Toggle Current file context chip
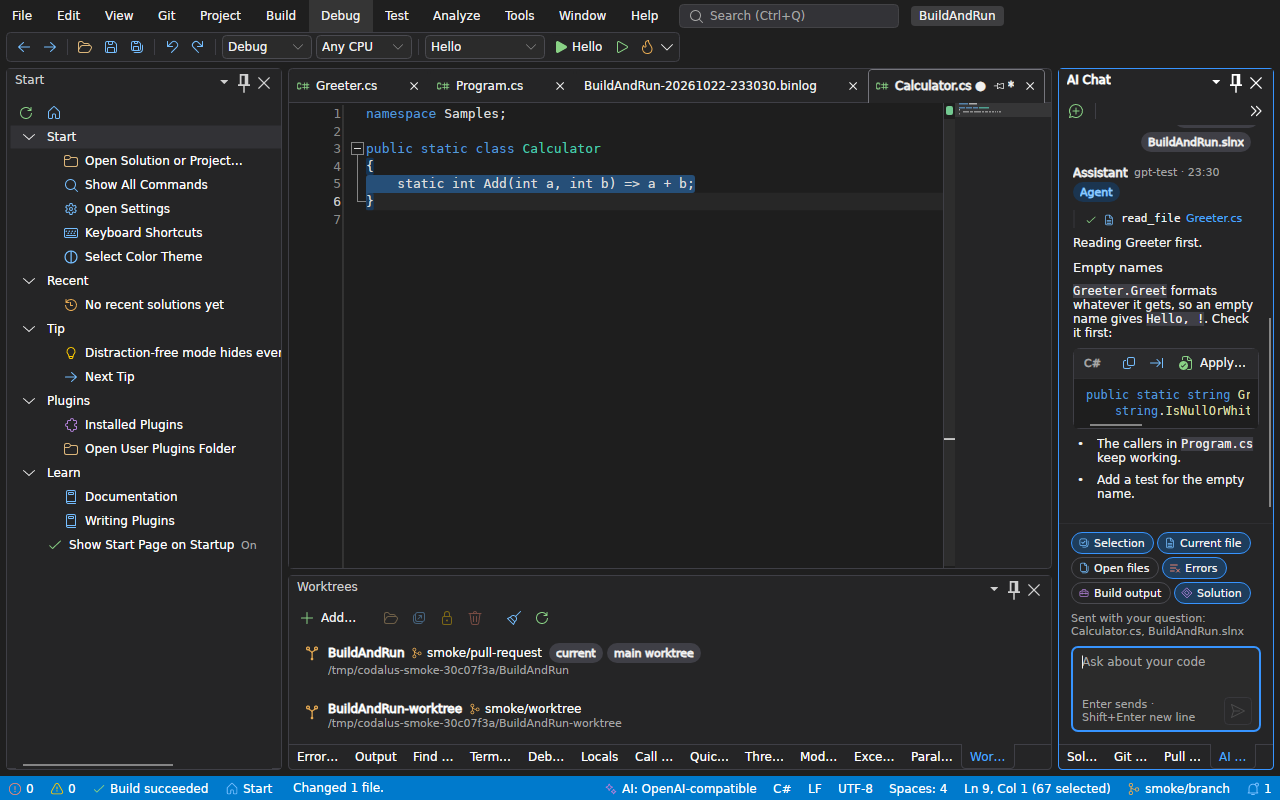 coord(1204,543)
